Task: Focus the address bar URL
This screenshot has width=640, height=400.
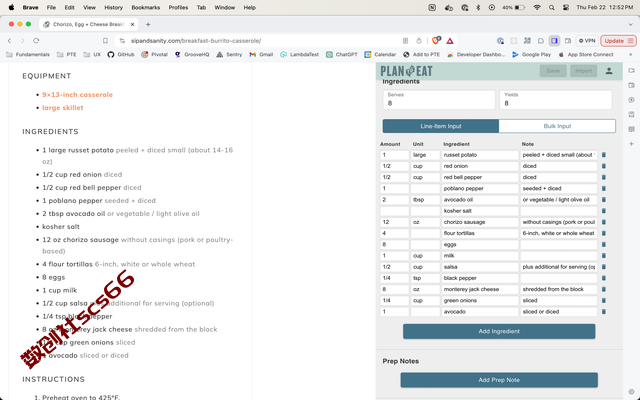Action: 196,41
